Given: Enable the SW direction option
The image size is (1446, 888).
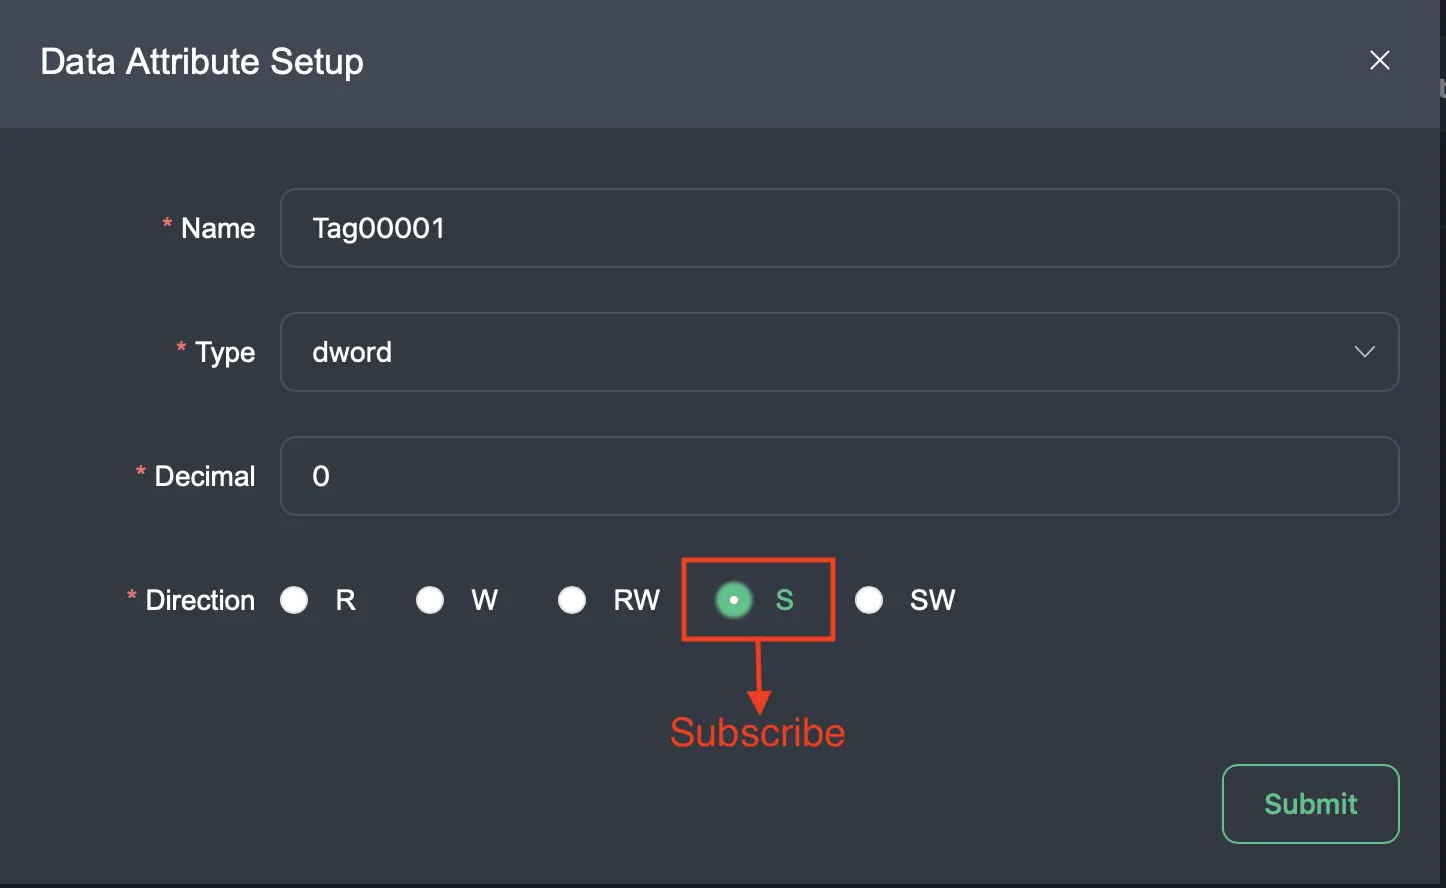Looking at the screenshot, I should 868,599.
